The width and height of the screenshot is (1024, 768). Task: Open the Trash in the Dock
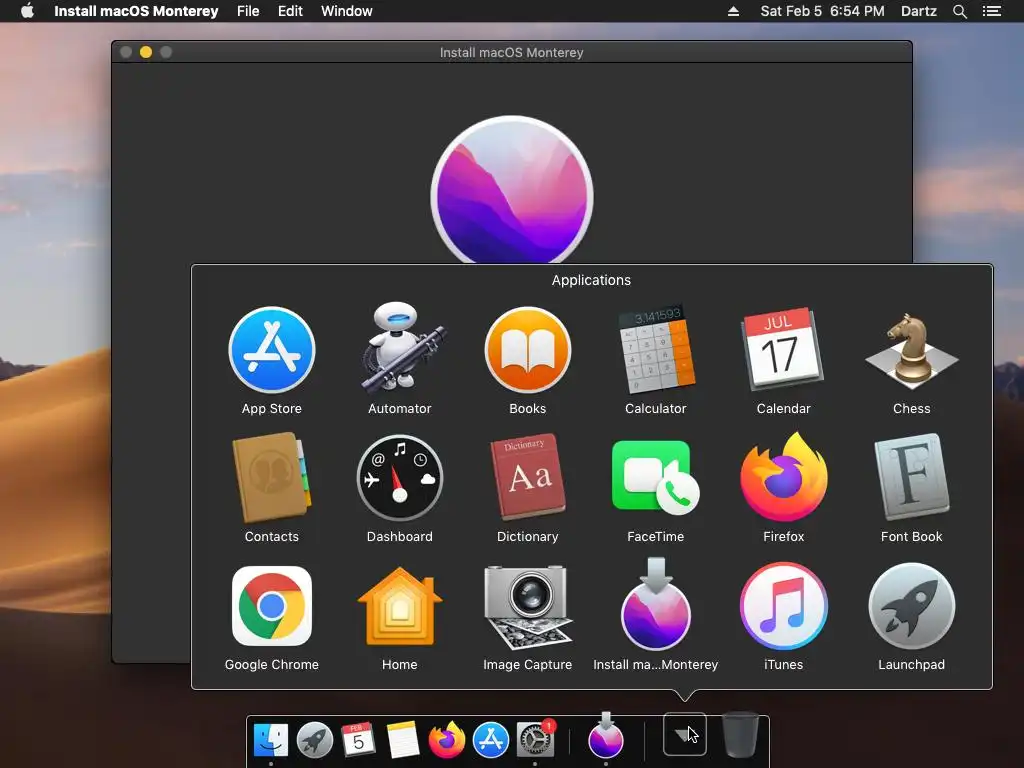(x=741, y=735)
